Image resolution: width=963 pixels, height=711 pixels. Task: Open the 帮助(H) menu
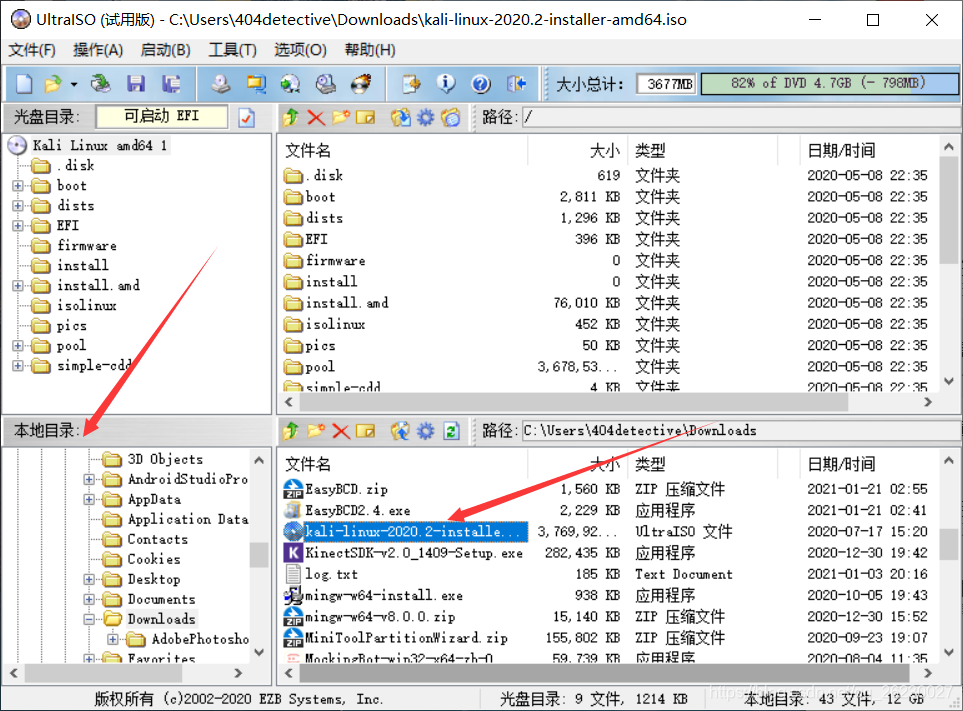pyautogui.click(x=370, y=50)
